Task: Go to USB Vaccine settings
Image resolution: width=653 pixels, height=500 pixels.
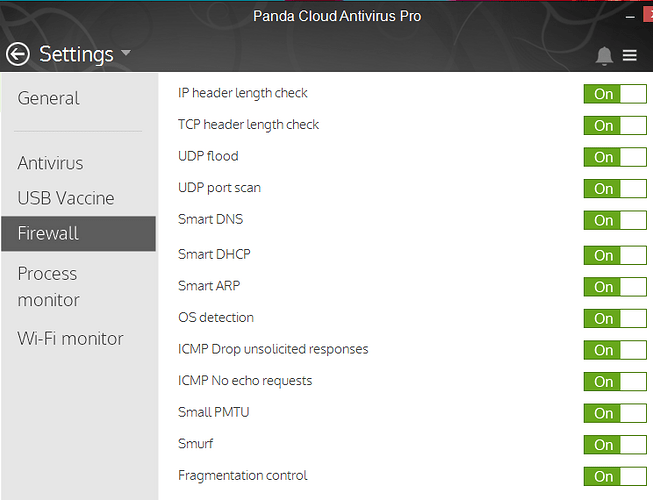Action: [x=66, y=198]
